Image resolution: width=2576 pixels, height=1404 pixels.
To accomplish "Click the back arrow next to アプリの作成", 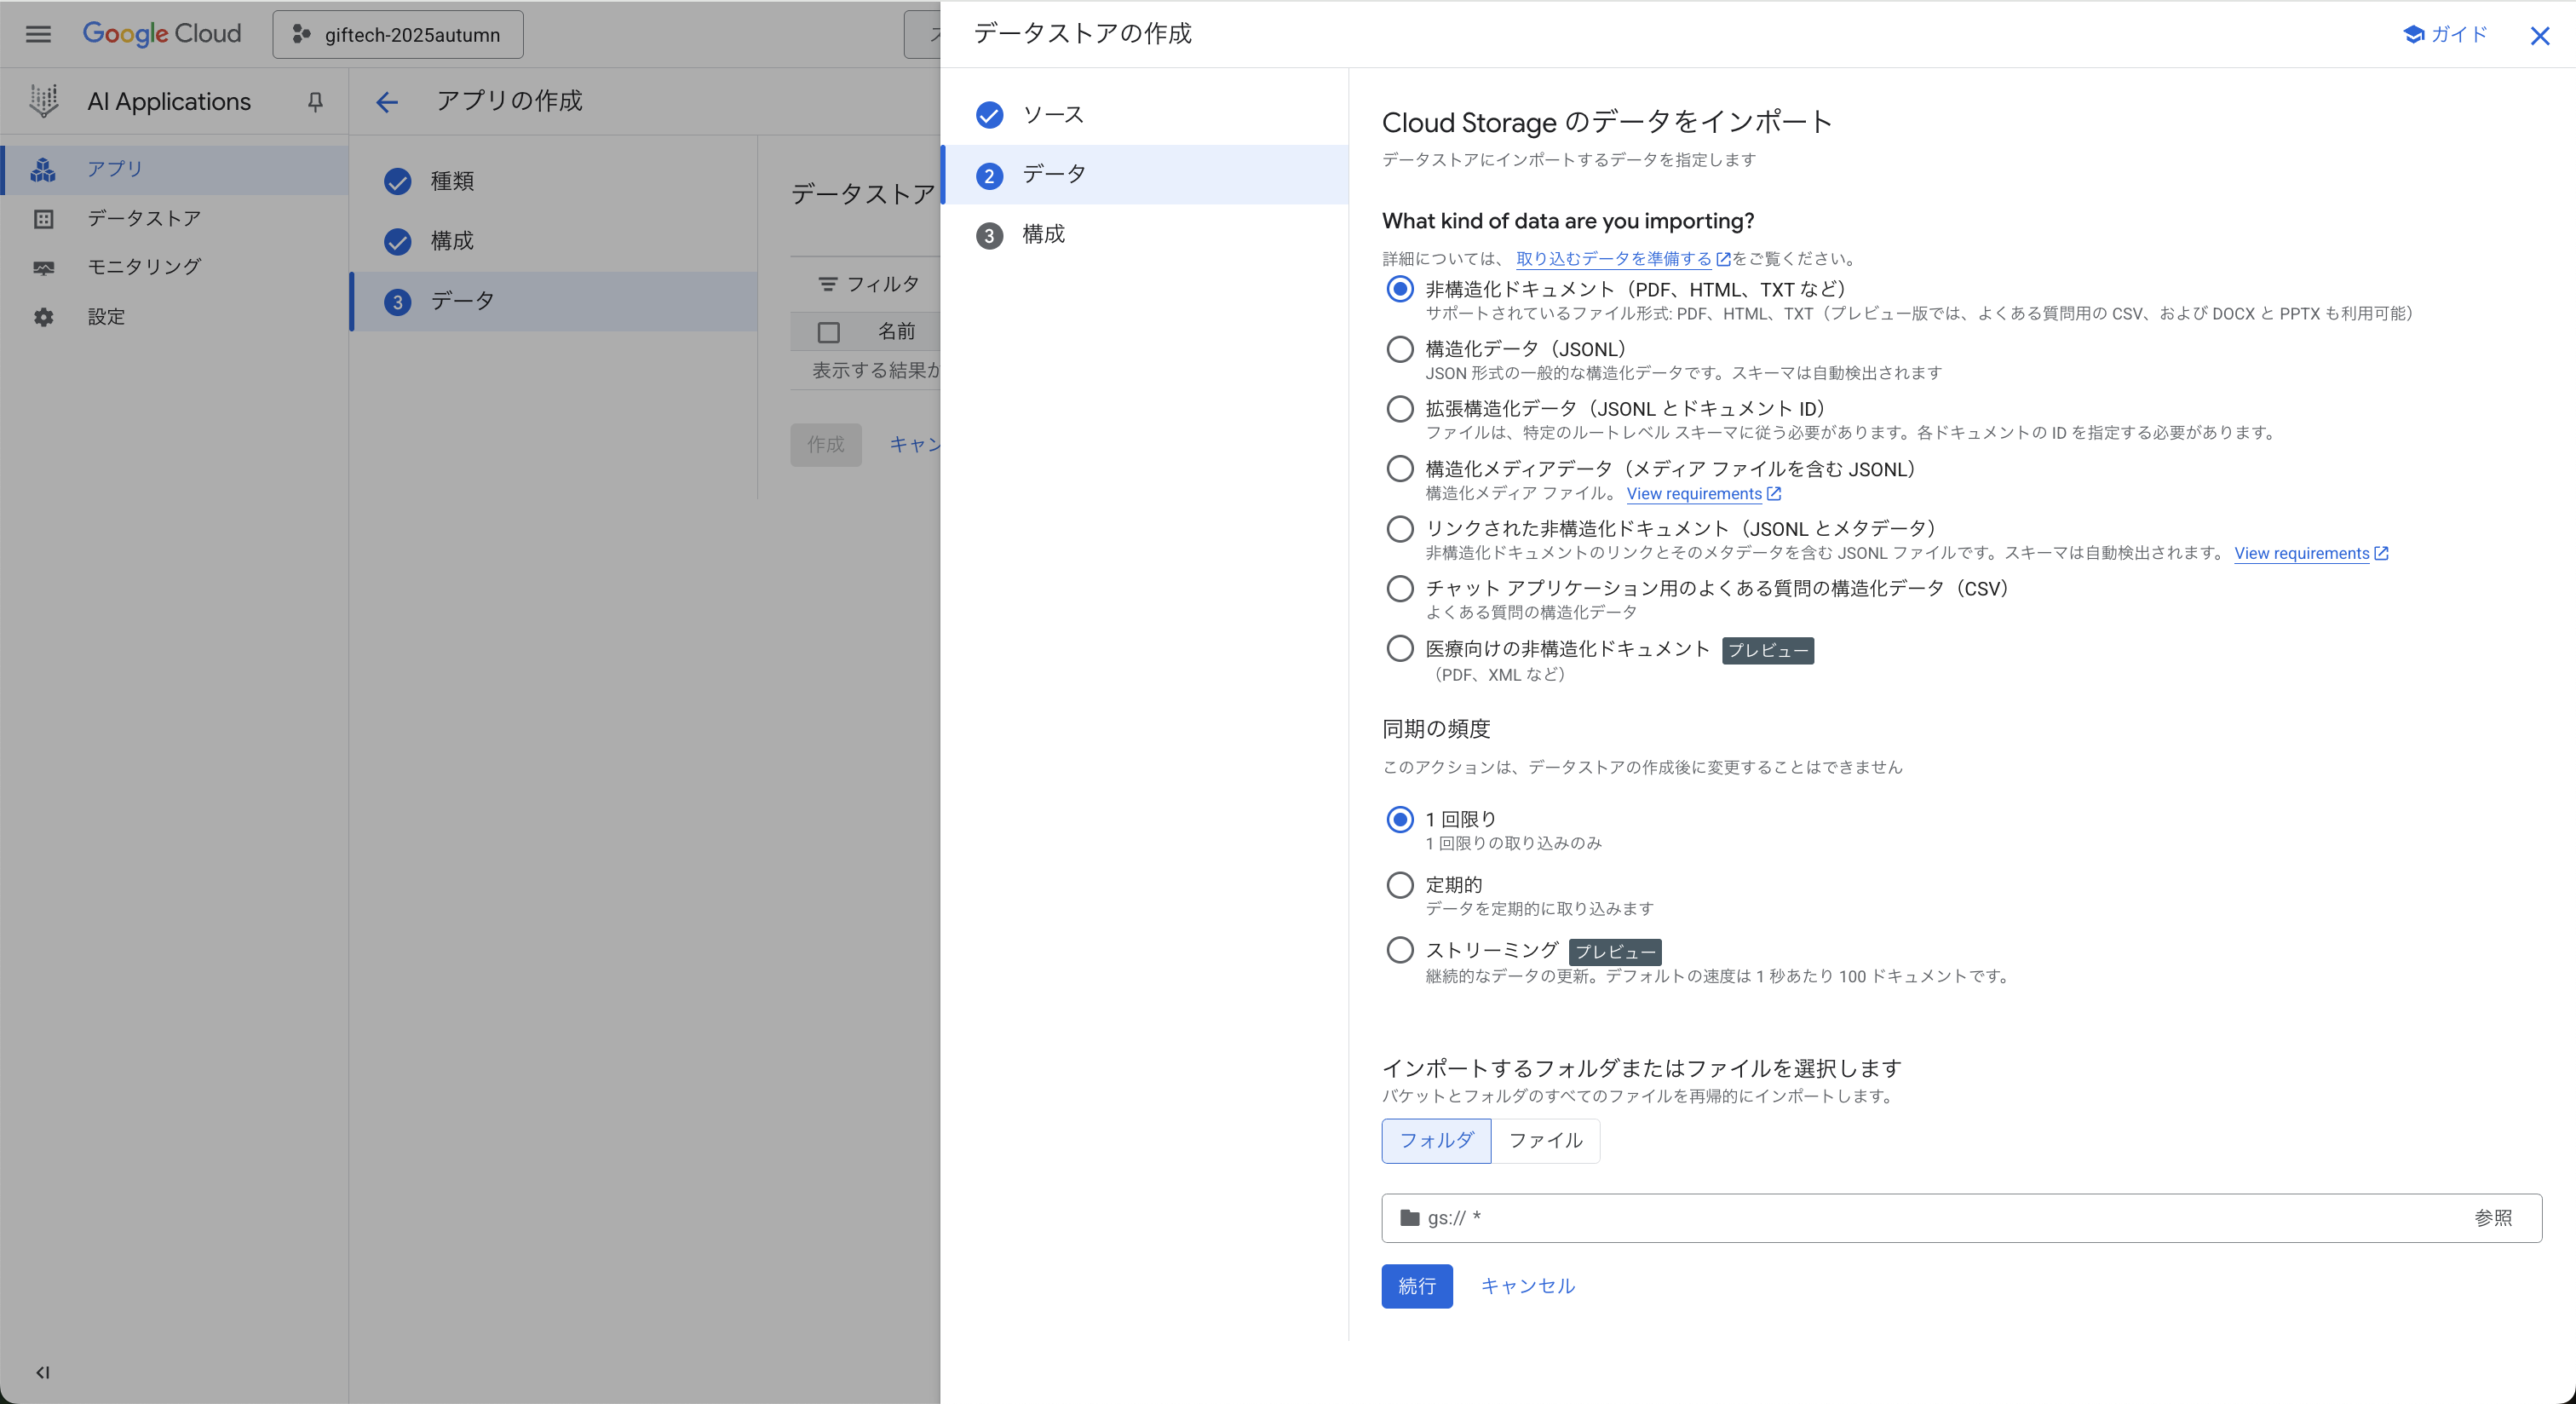I will [x=387, y=102].
